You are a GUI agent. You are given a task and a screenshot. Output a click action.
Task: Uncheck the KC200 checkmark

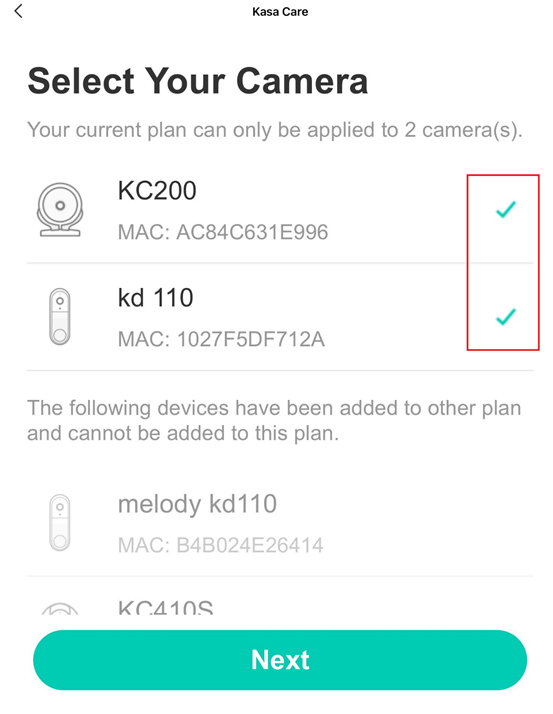(x=506, y=209)
